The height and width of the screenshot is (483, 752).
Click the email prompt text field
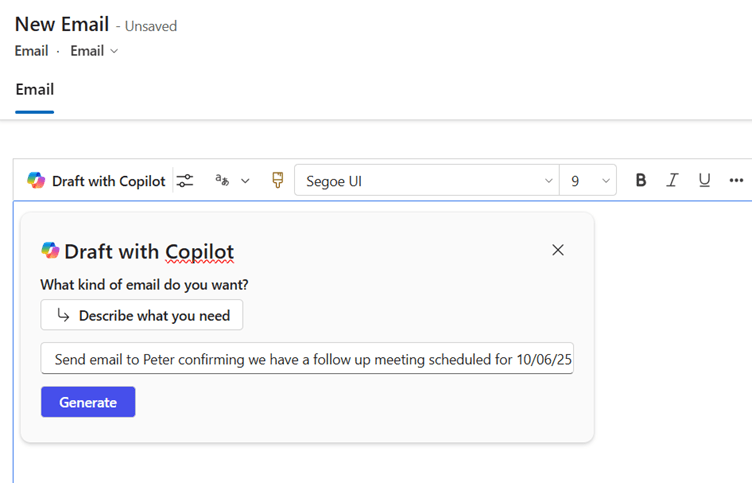click(307, 358)
